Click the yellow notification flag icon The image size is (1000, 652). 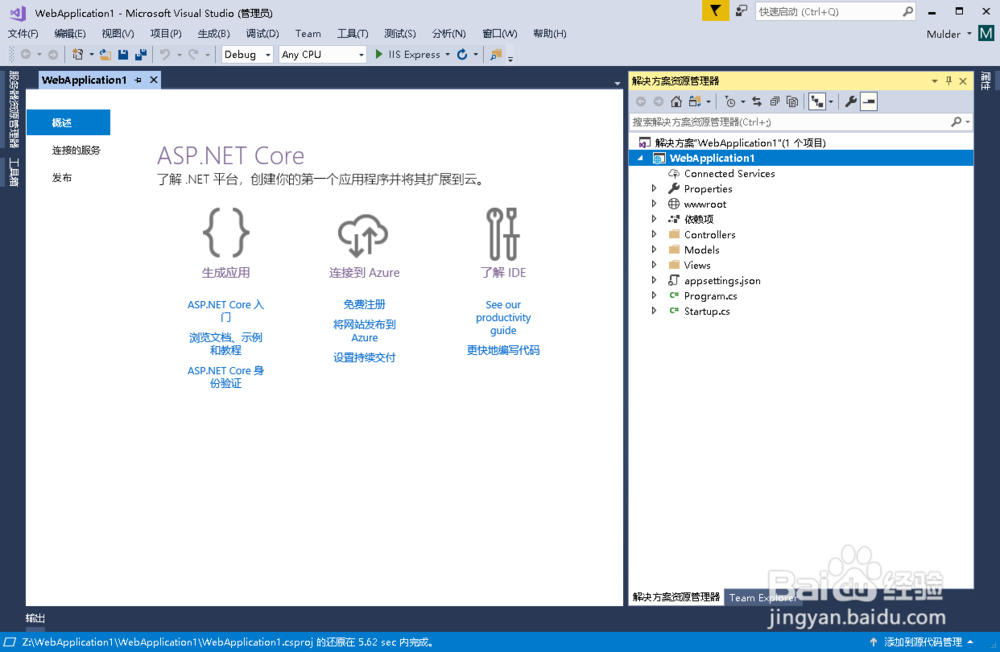[x=717, y=11]
